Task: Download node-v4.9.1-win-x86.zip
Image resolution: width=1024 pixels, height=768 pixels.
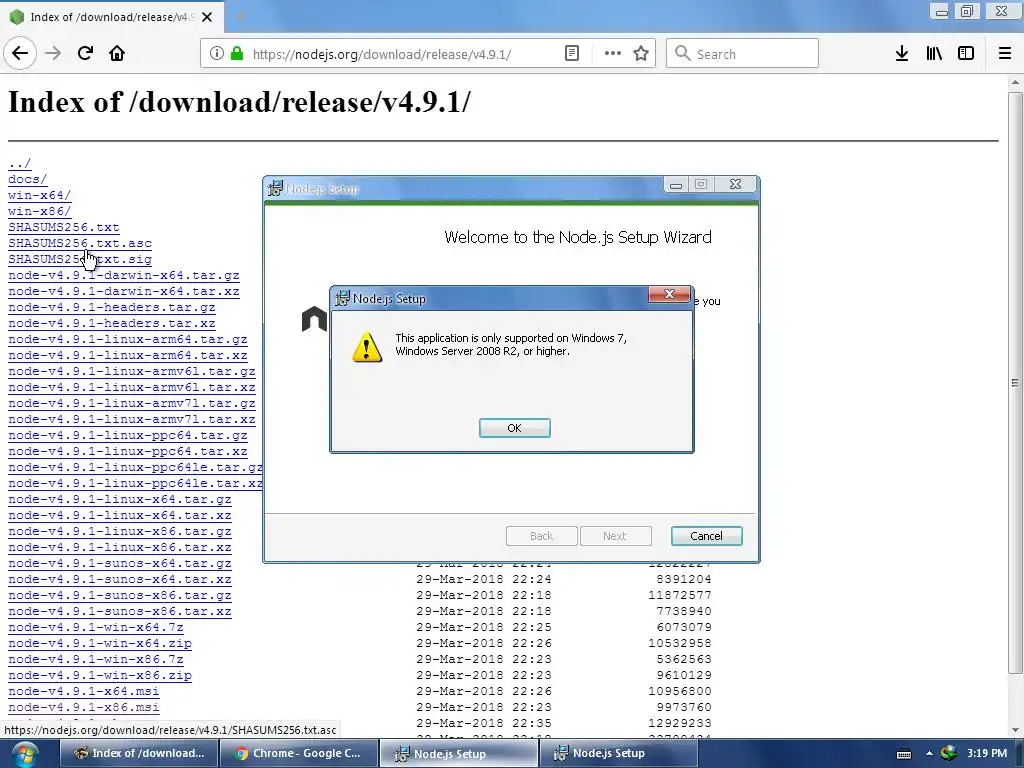Action: click(100, 675)
